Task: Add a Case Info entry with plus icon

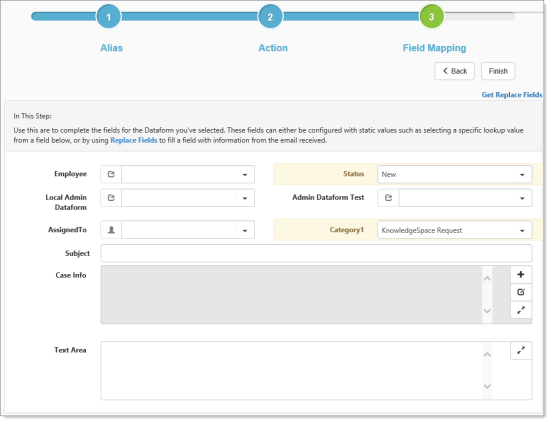Action: point(521,275)
